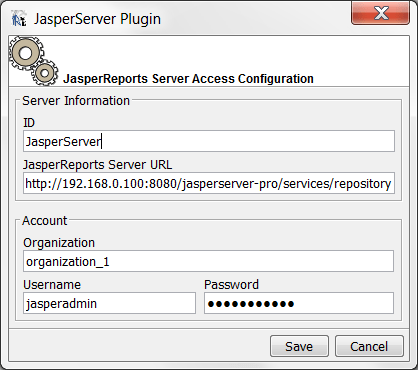The image size is (418, 370).
Task: Select the Organization input showing organization_1
Action: 208,261
